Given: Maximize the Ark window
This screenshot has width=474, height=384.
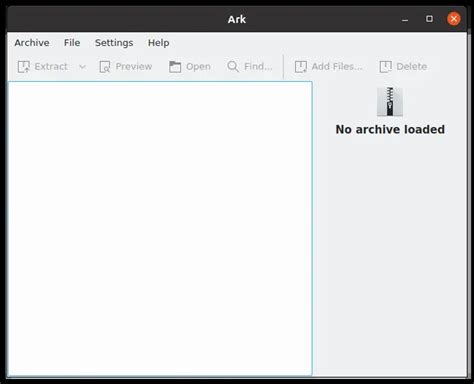Looking at the screenshot, I should [429, 19].
